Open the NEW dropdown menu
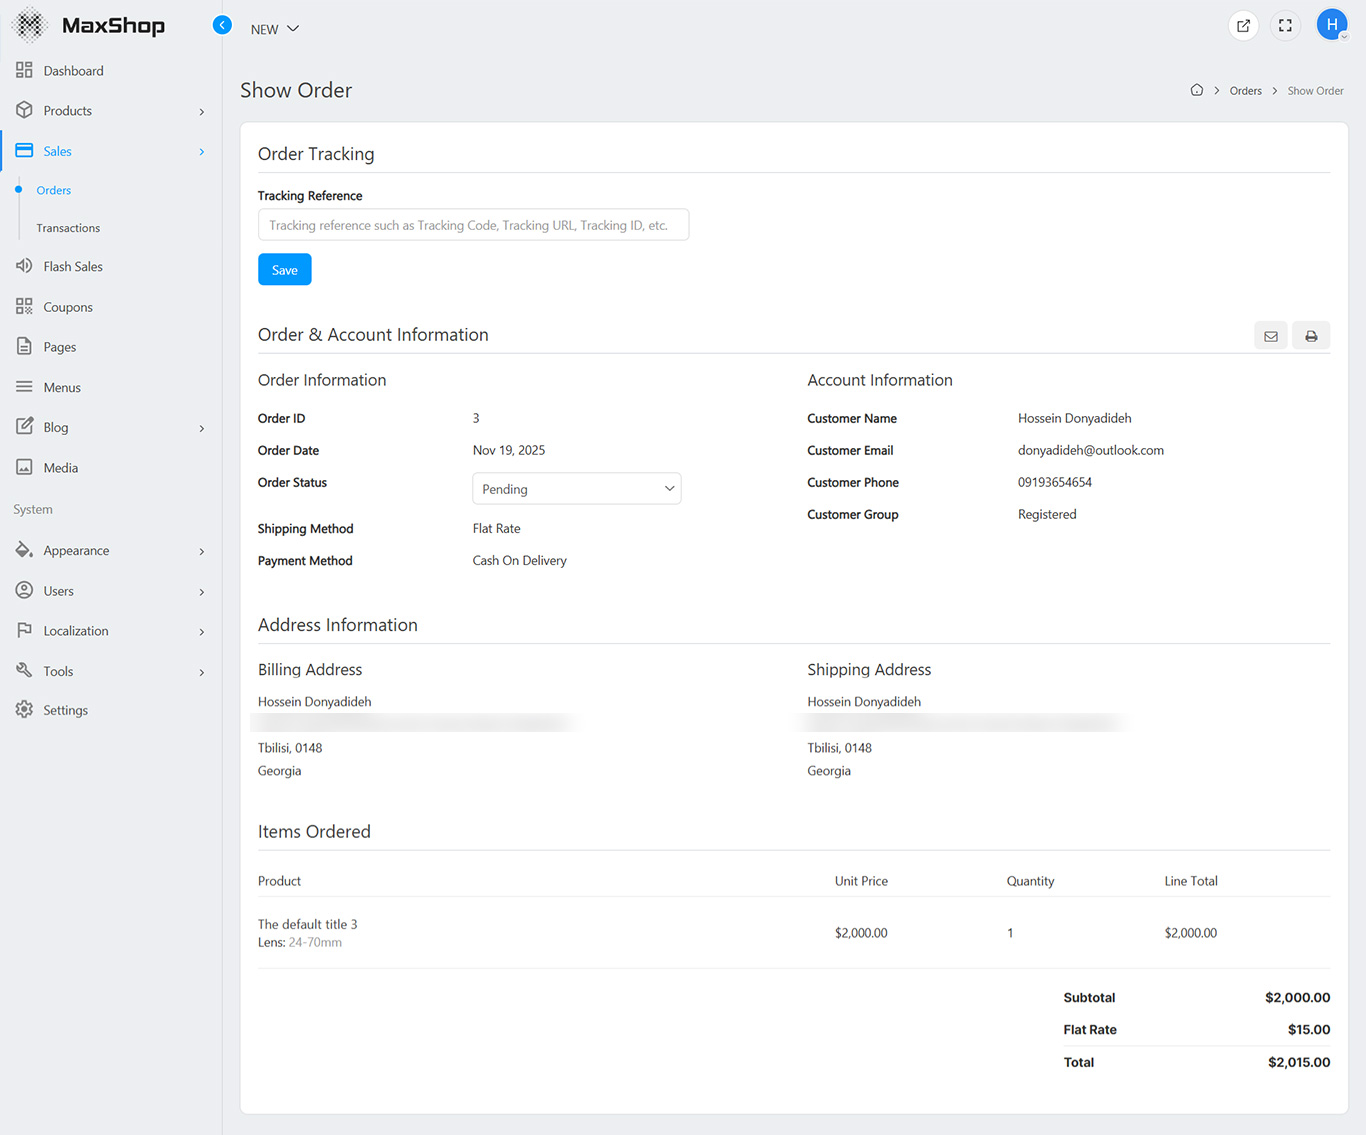Screen dimensions: 1366x1135 tap(274, 29)
